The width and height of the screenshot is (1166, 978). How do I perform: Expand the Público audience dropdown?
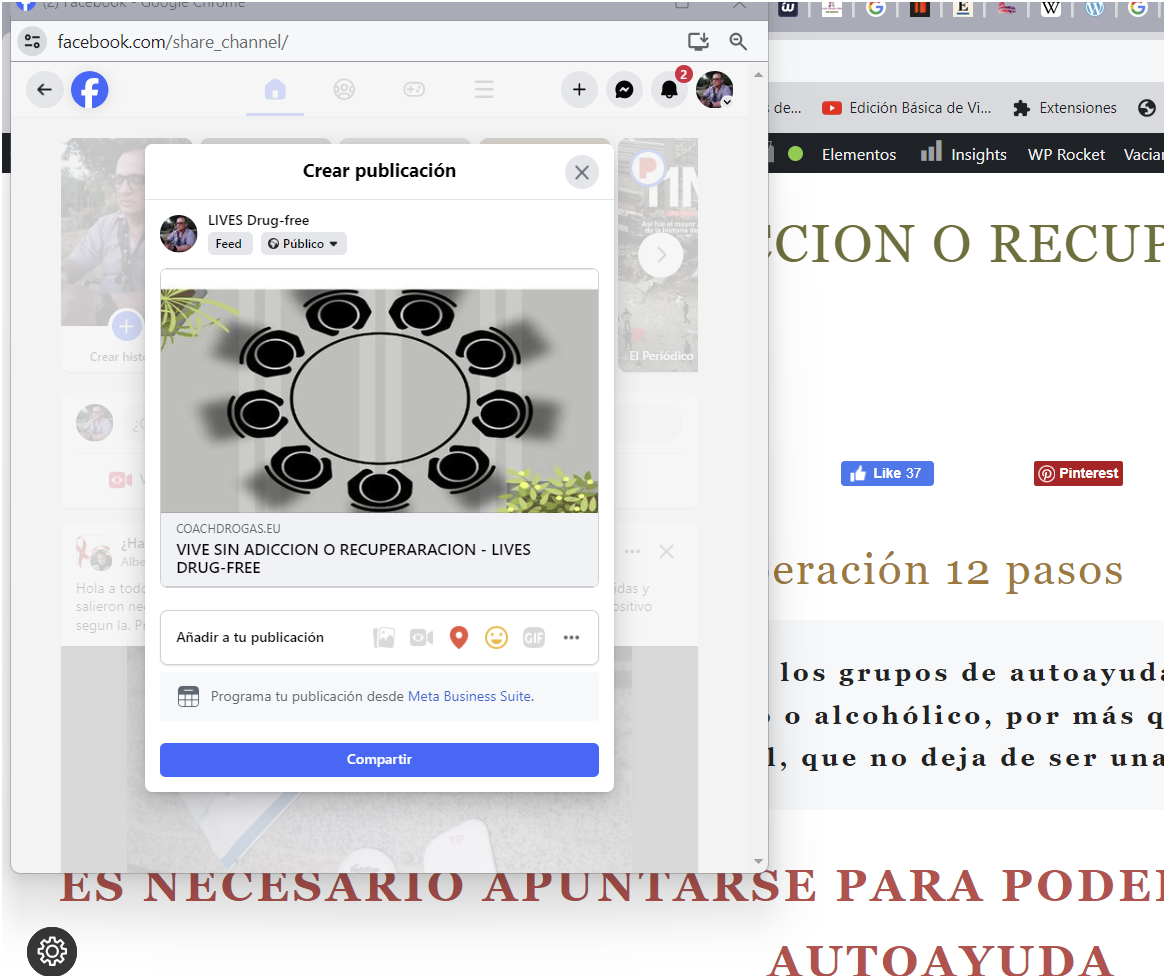pyautogui.click(x=303, y=244)
